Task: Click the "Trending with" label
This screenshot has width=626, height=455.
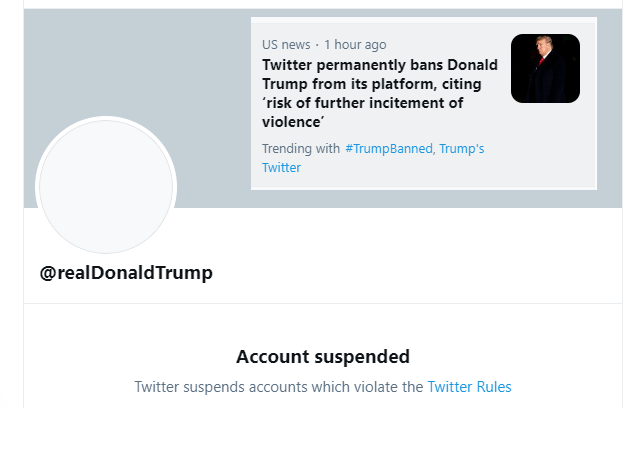Action: pyautogui.click(x=300, y=149)
